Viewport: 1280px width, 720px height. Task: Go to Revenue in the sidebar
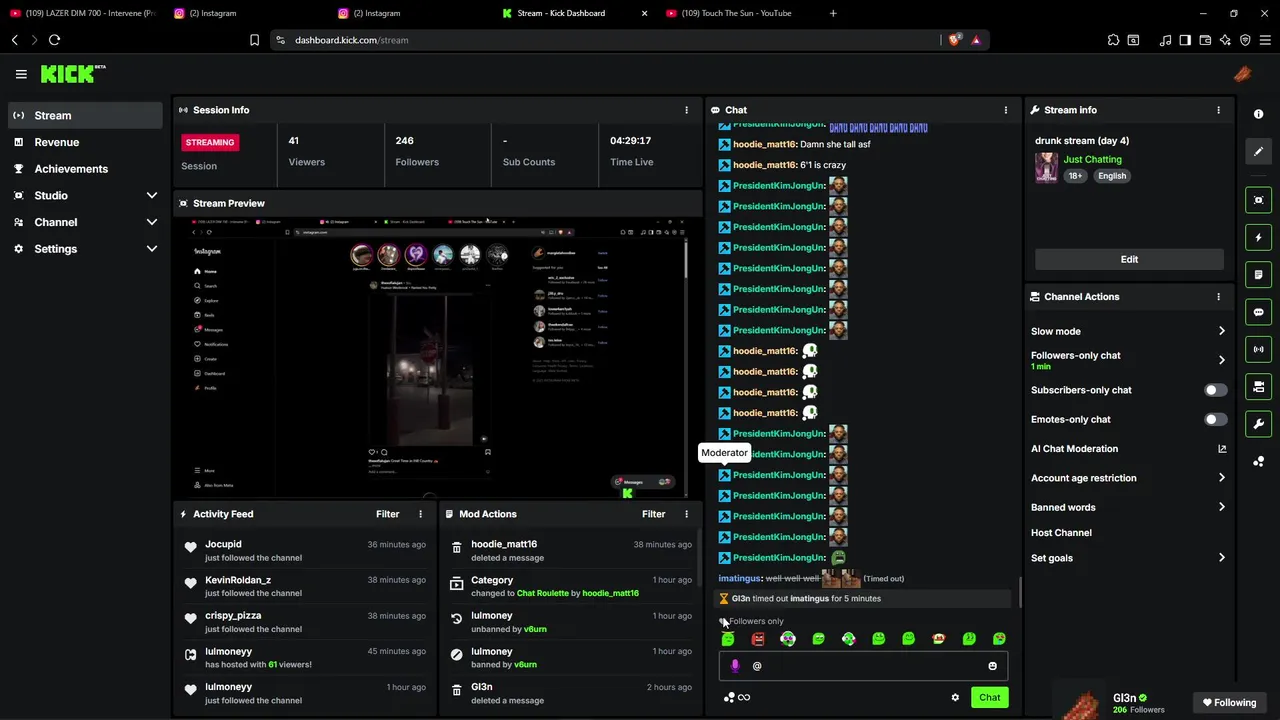(x=84, y=142)
